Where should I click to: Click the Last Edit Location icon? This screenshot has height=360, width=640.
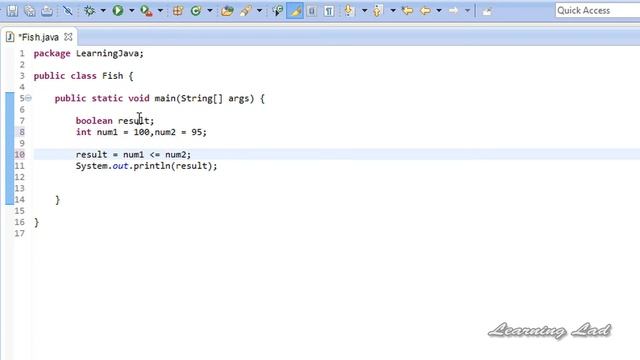tap(407, 11)
